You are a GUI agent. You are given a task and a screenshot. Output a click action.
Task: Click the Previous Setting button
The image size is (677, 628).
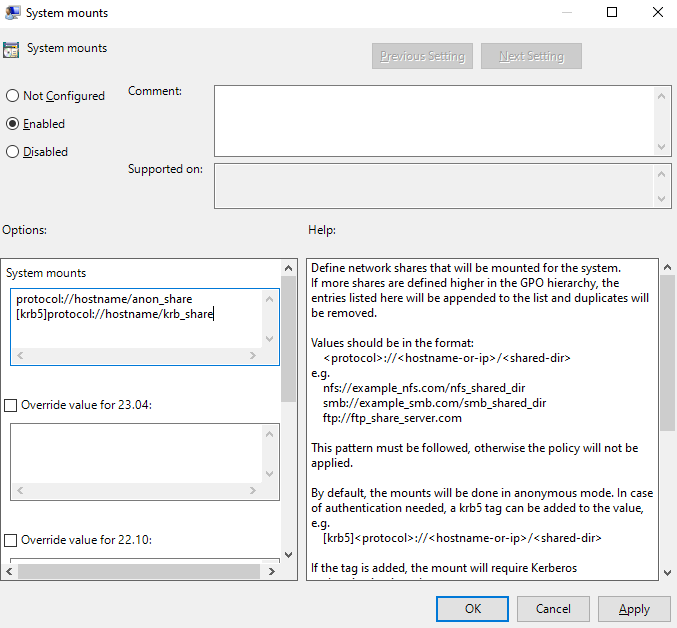tap(422, 56)
